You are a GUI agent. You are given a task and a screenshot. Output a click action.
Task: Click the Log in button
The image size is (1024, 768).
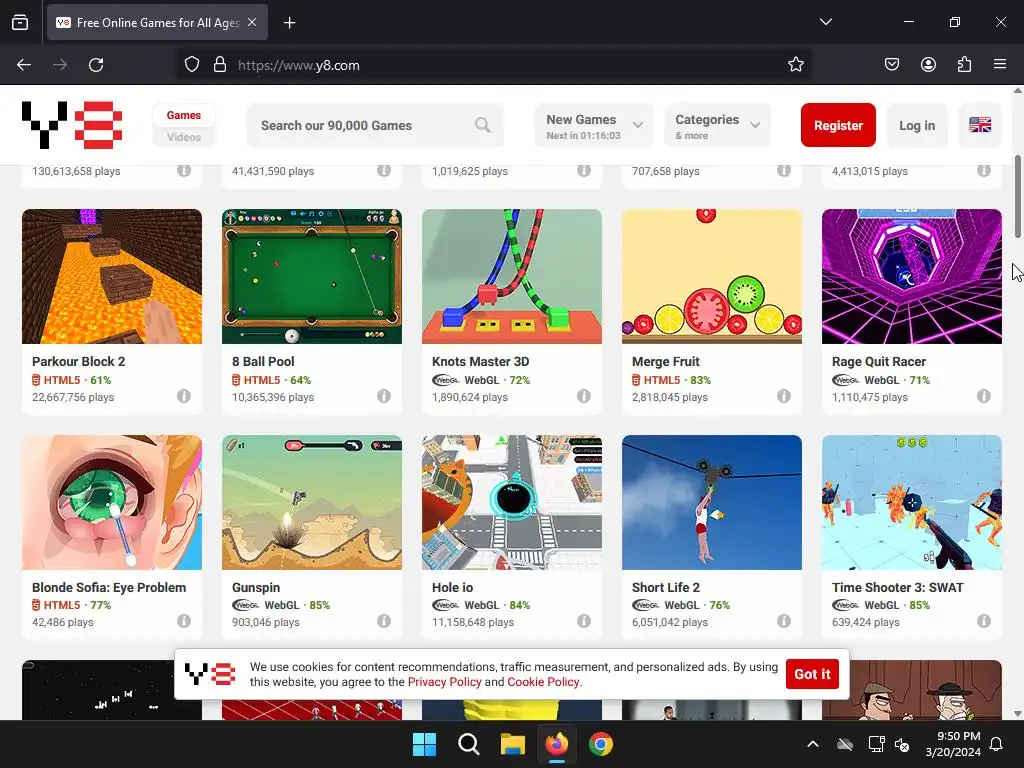917,125
